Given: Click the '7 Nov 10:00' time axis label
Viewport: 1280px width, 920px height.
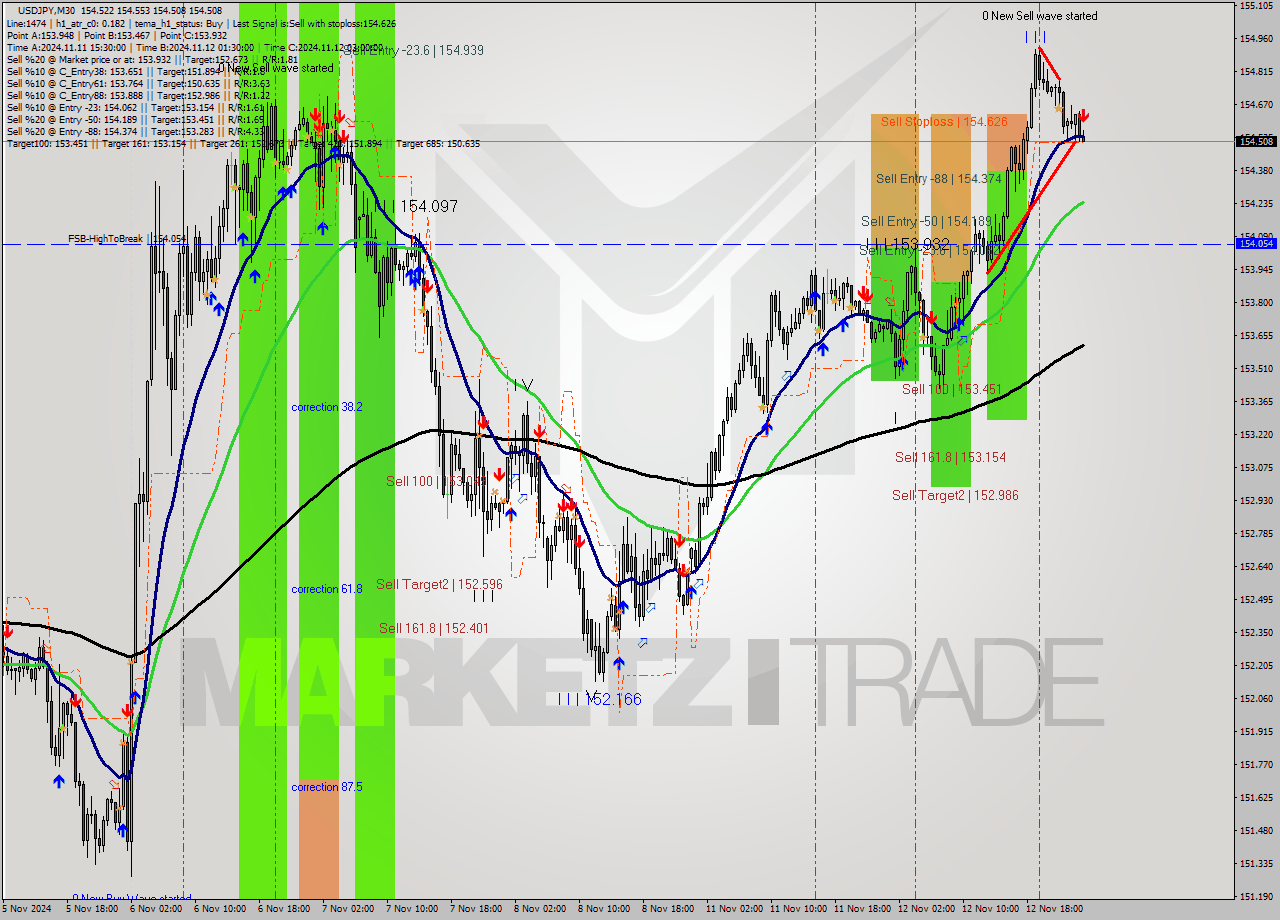Looking at the screenshot, I should tap(411, 909).
